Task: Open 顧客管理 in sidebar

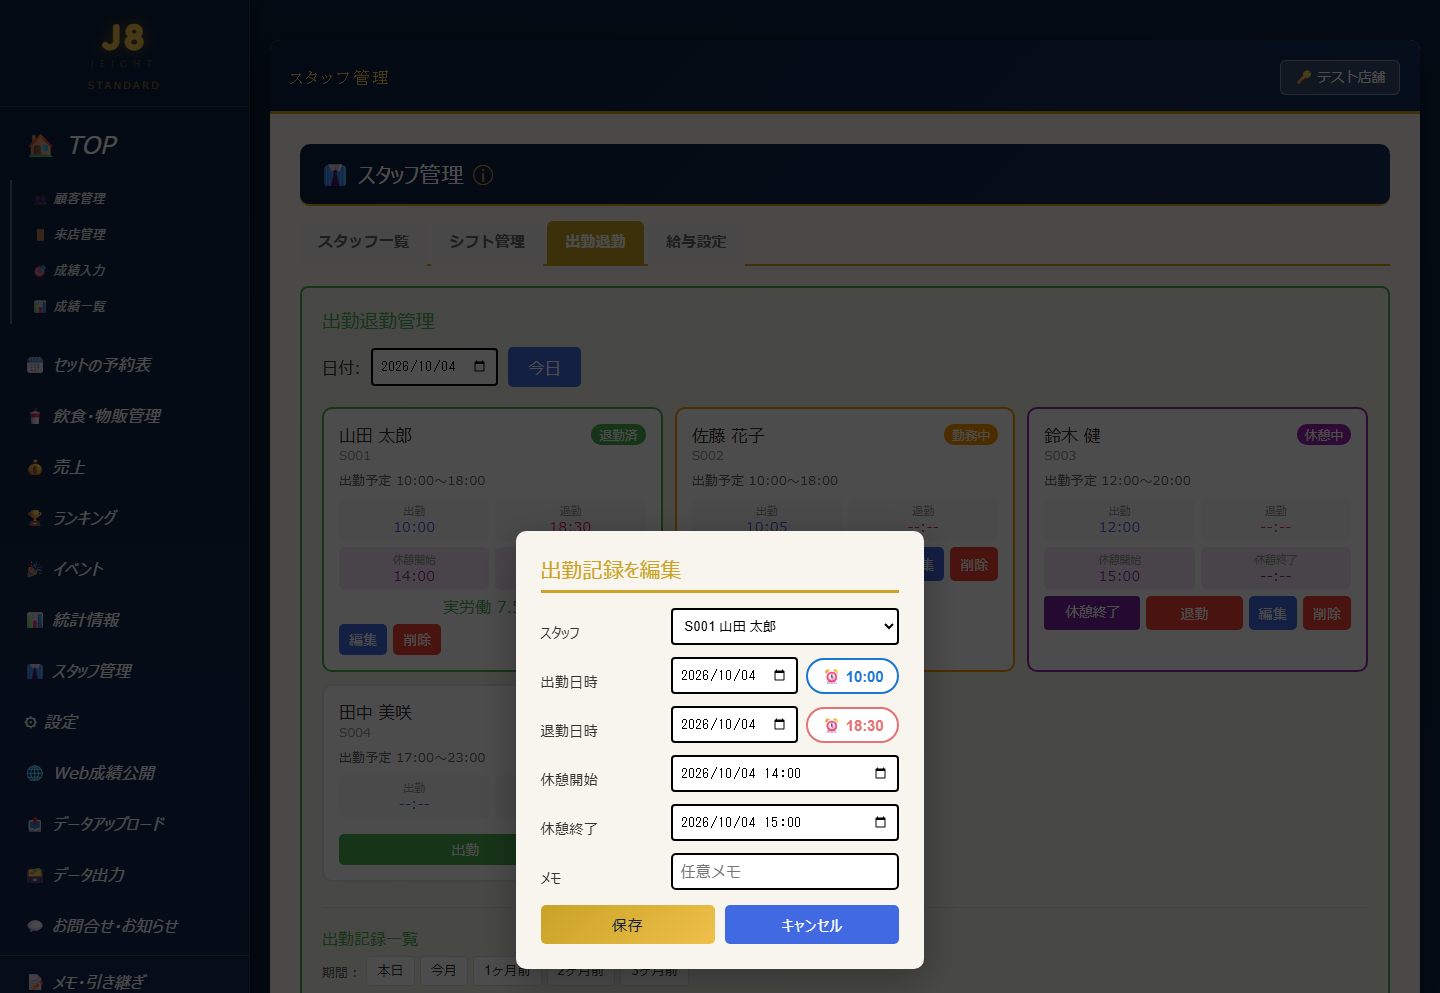Action: [x=79, y=199]
